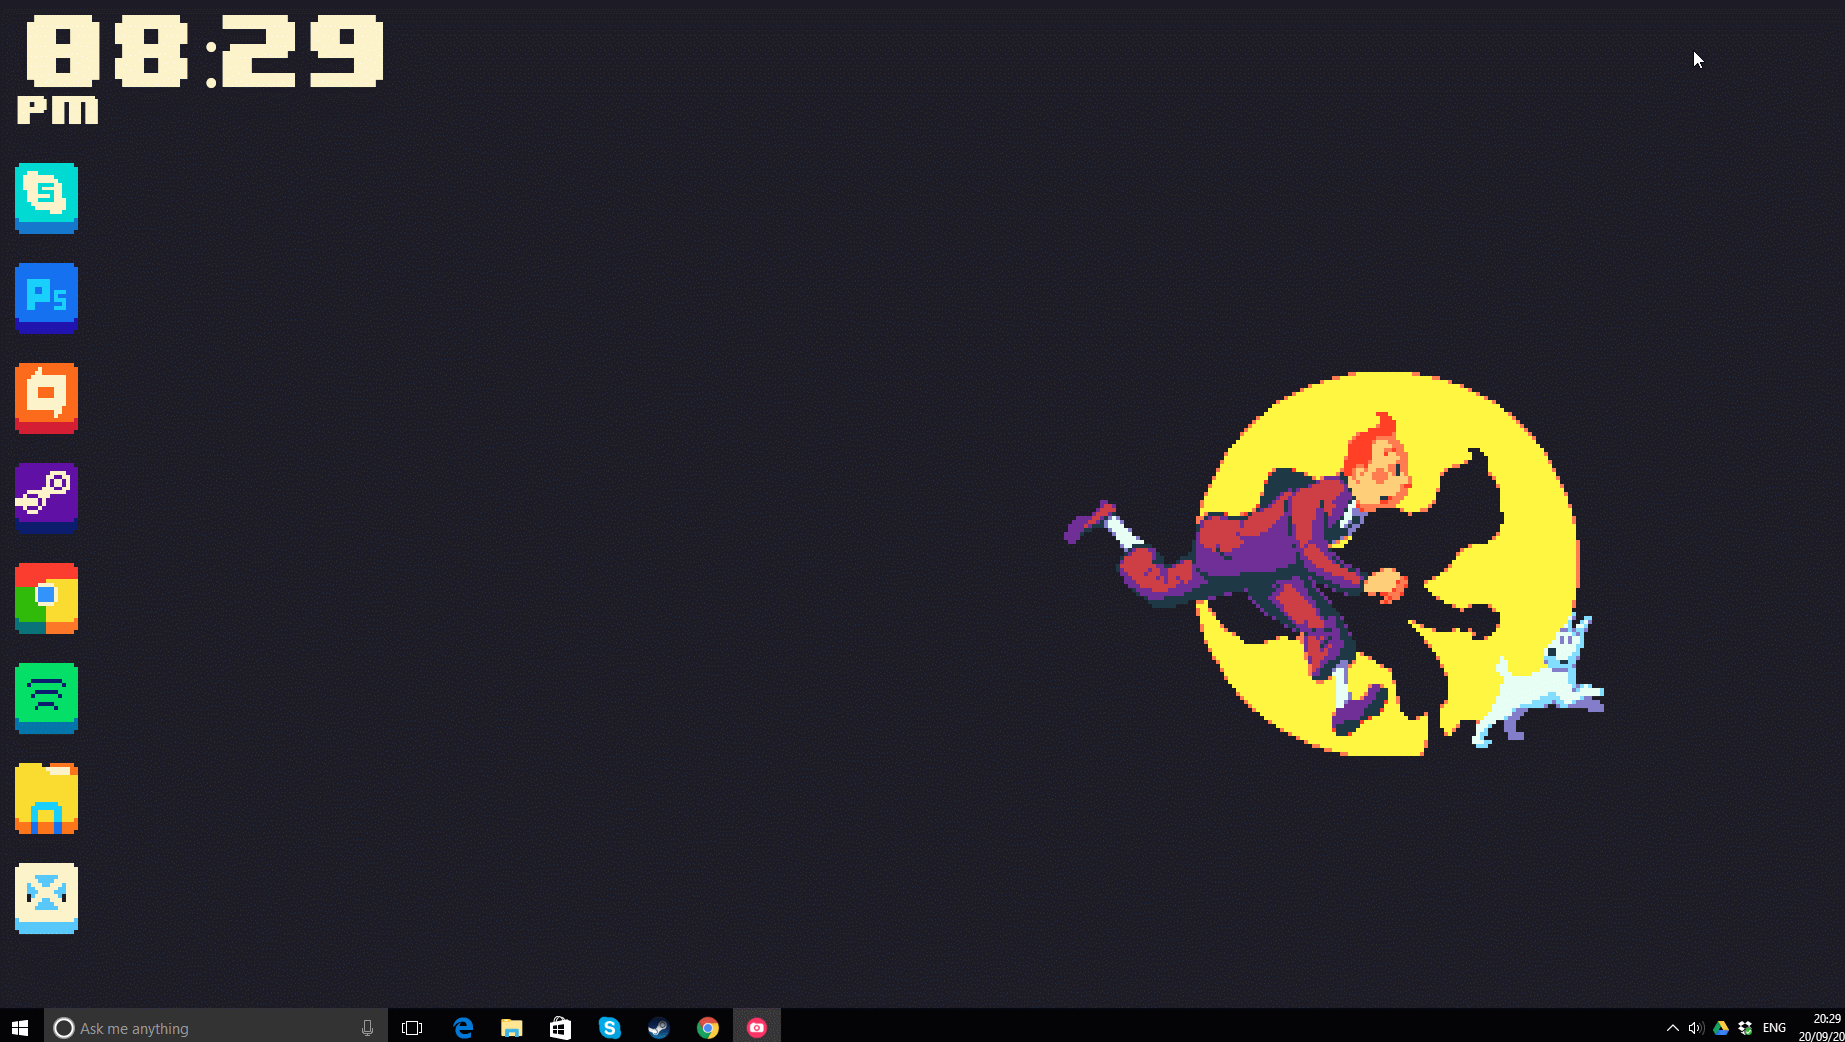Screen dimensions: 1845x1042
Task: Launch Steam from the purple desktop icon
Action: click(x=46, y=497)
